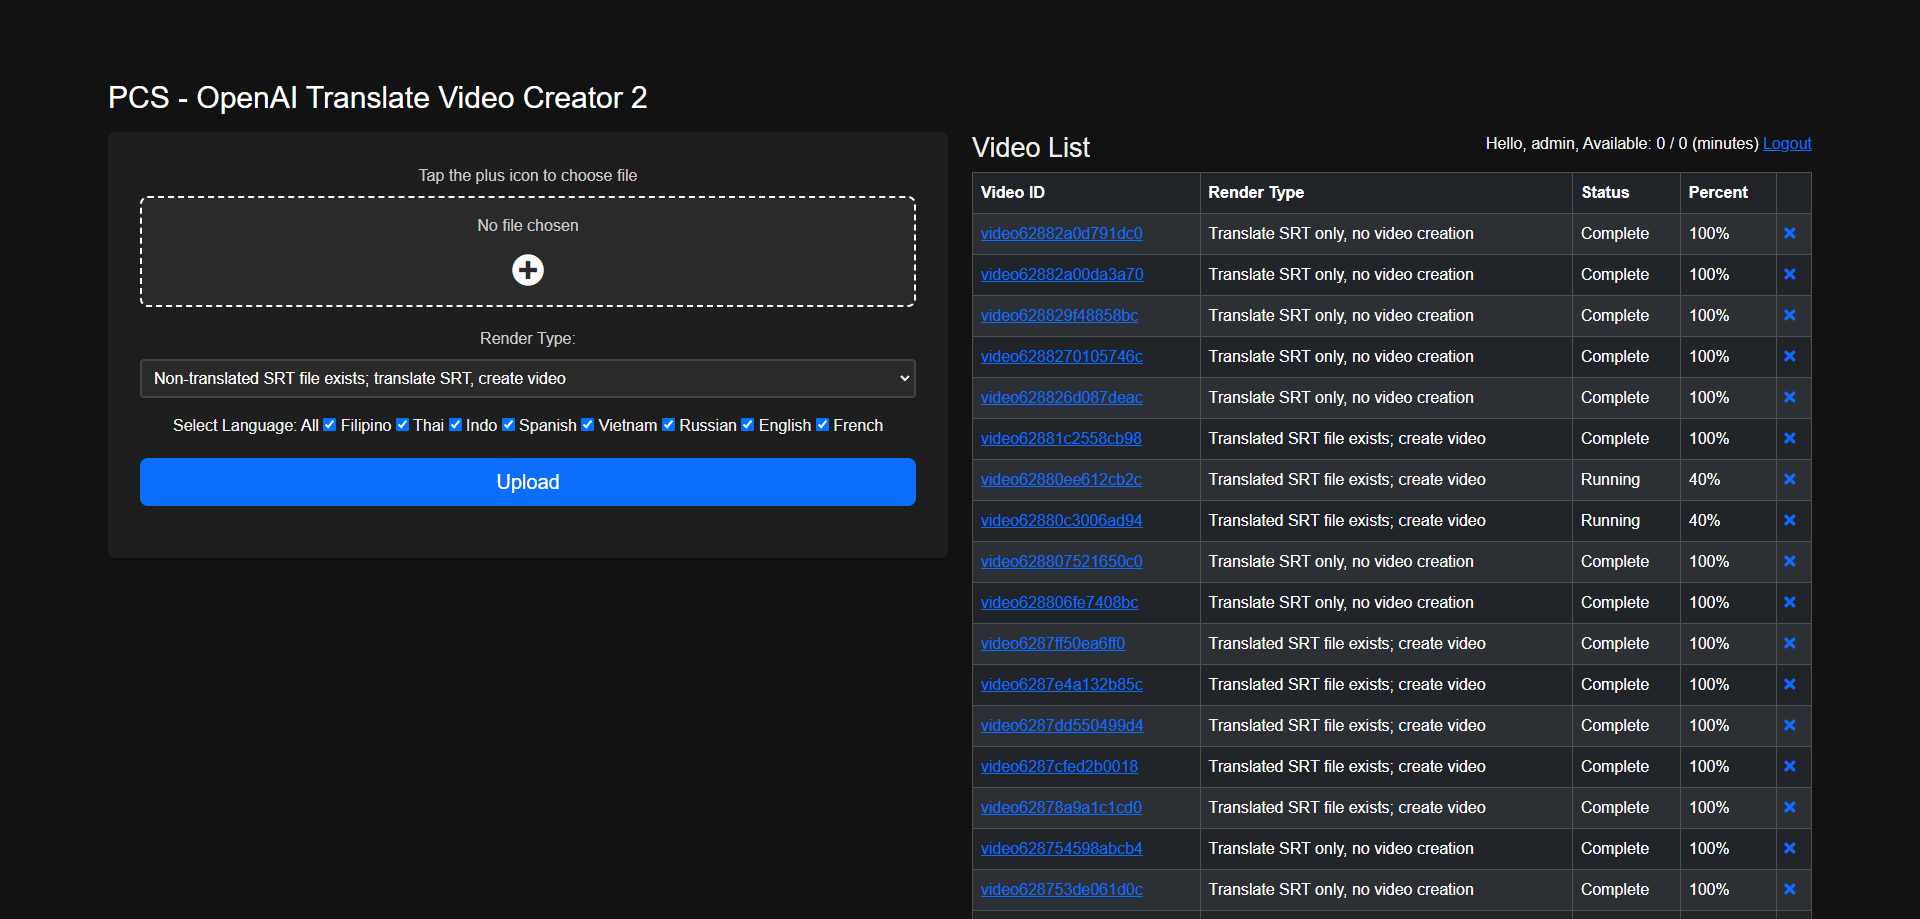The width and height of the screenshot is (1920, 919).
Task: Toggle checkbox between English and French
Action: (823, 425)
